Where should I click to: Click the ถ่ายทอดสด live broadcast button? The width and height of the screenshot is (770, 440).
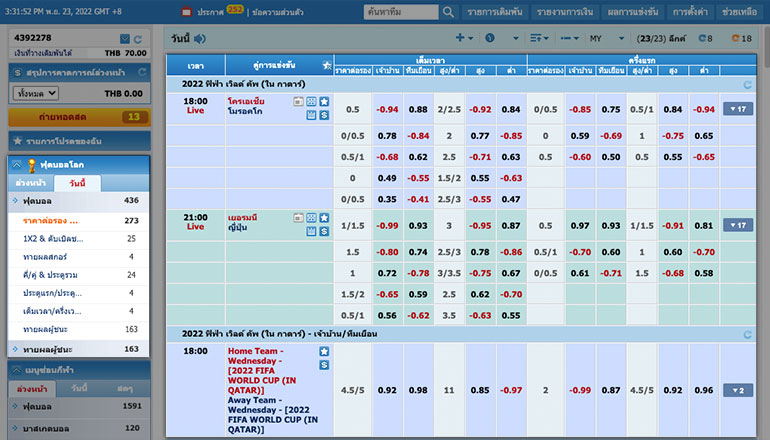pos(79,117)
